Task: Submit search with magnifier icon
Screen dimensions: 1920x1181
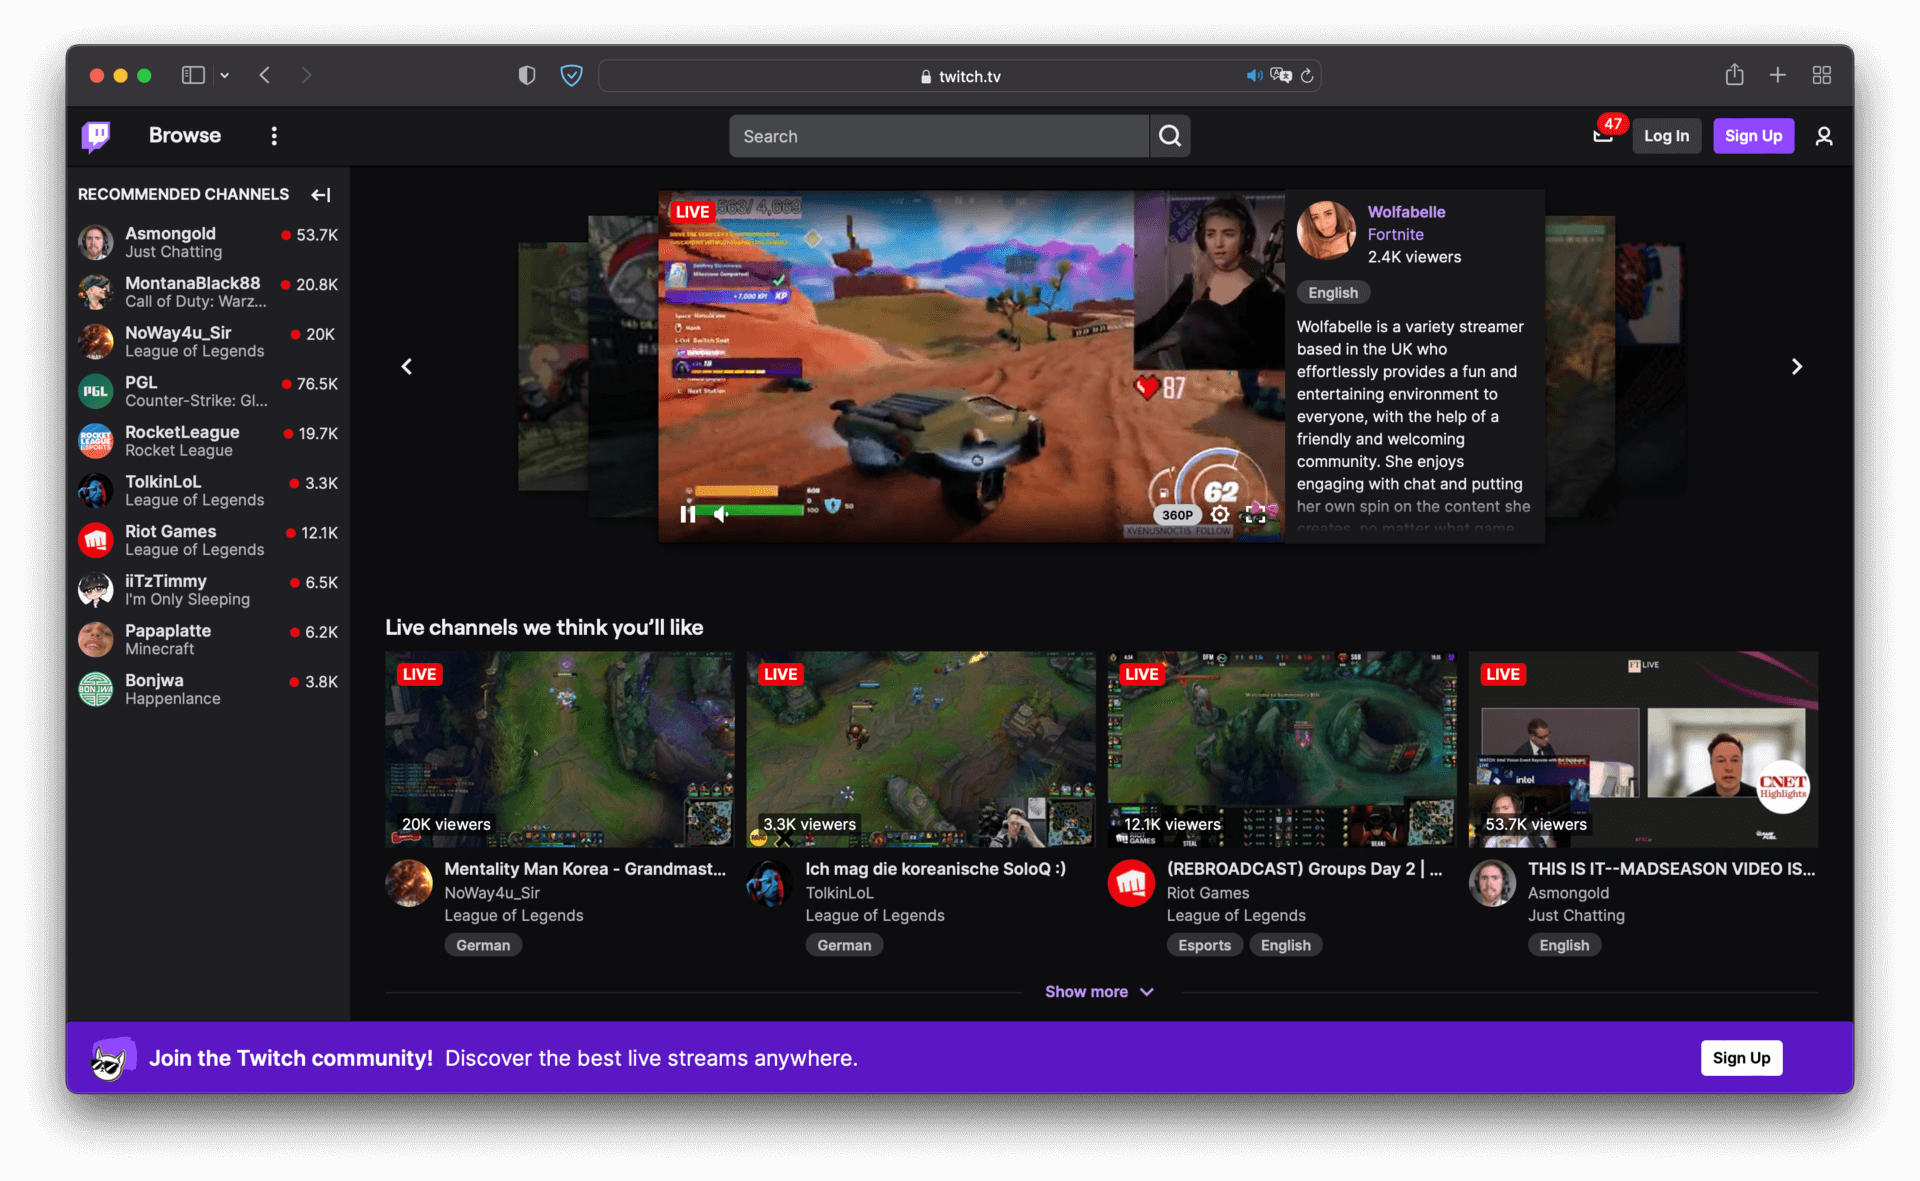Action: click(x=1170, y=136)
